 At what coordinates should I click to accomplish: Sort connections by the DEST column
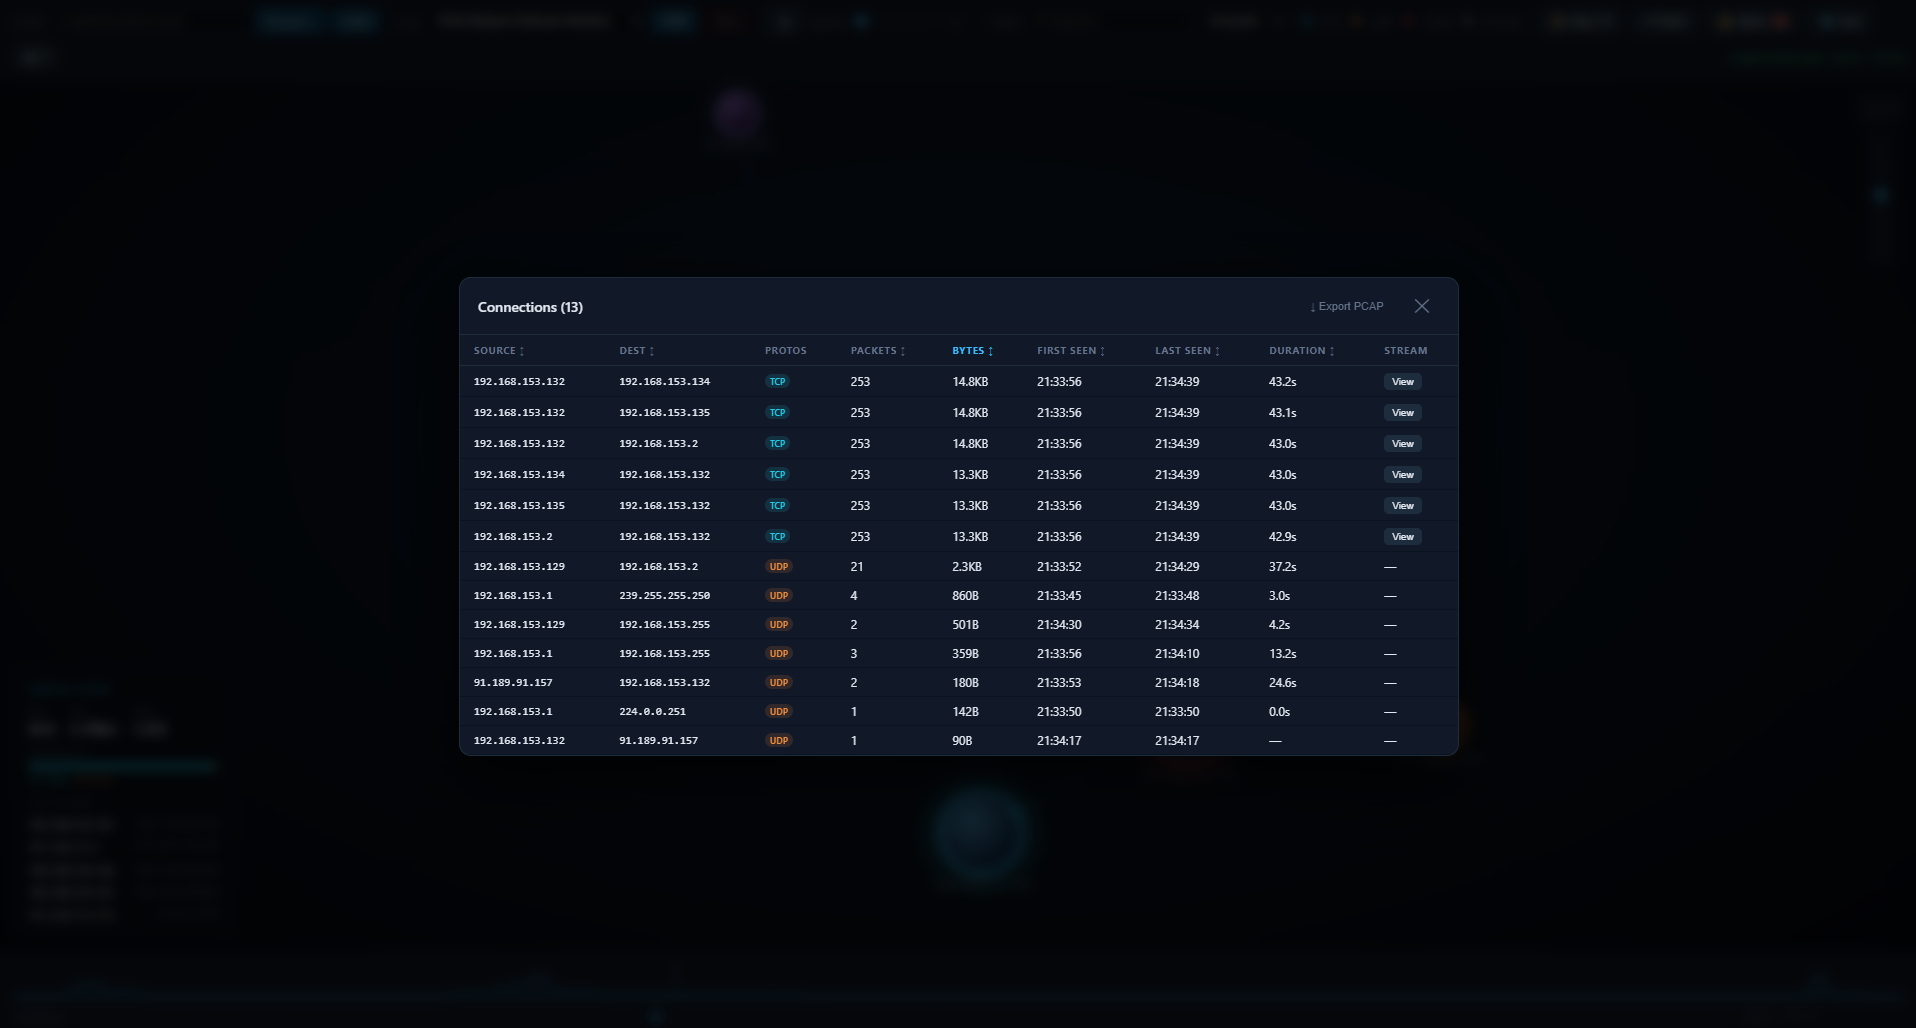click(636, 351)
